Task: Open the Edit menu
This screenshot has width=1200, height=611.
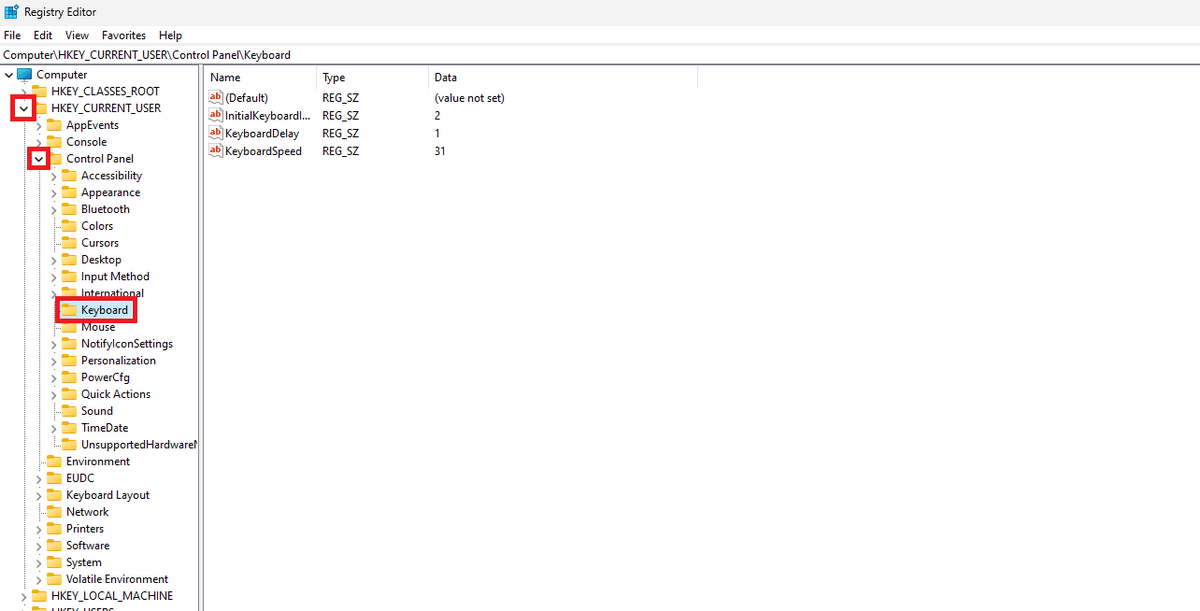Action: pyautogui.click(x=43, y=35)
